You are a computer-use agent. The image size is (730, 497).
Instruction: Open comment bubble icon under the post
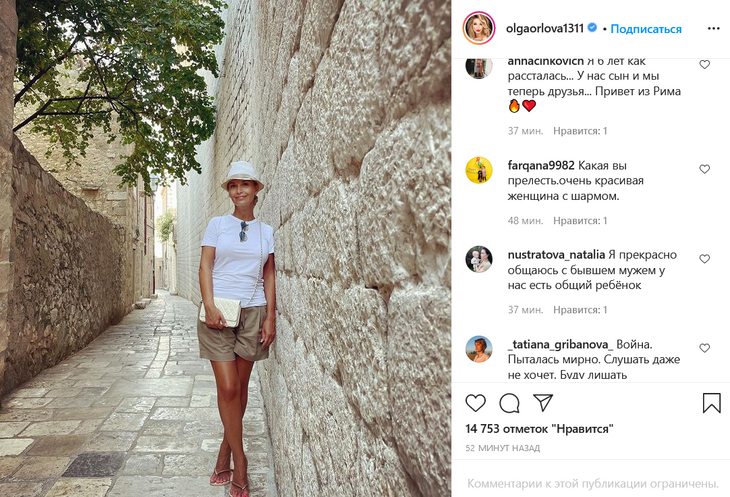pyautogui.click(x=509, y=403)
